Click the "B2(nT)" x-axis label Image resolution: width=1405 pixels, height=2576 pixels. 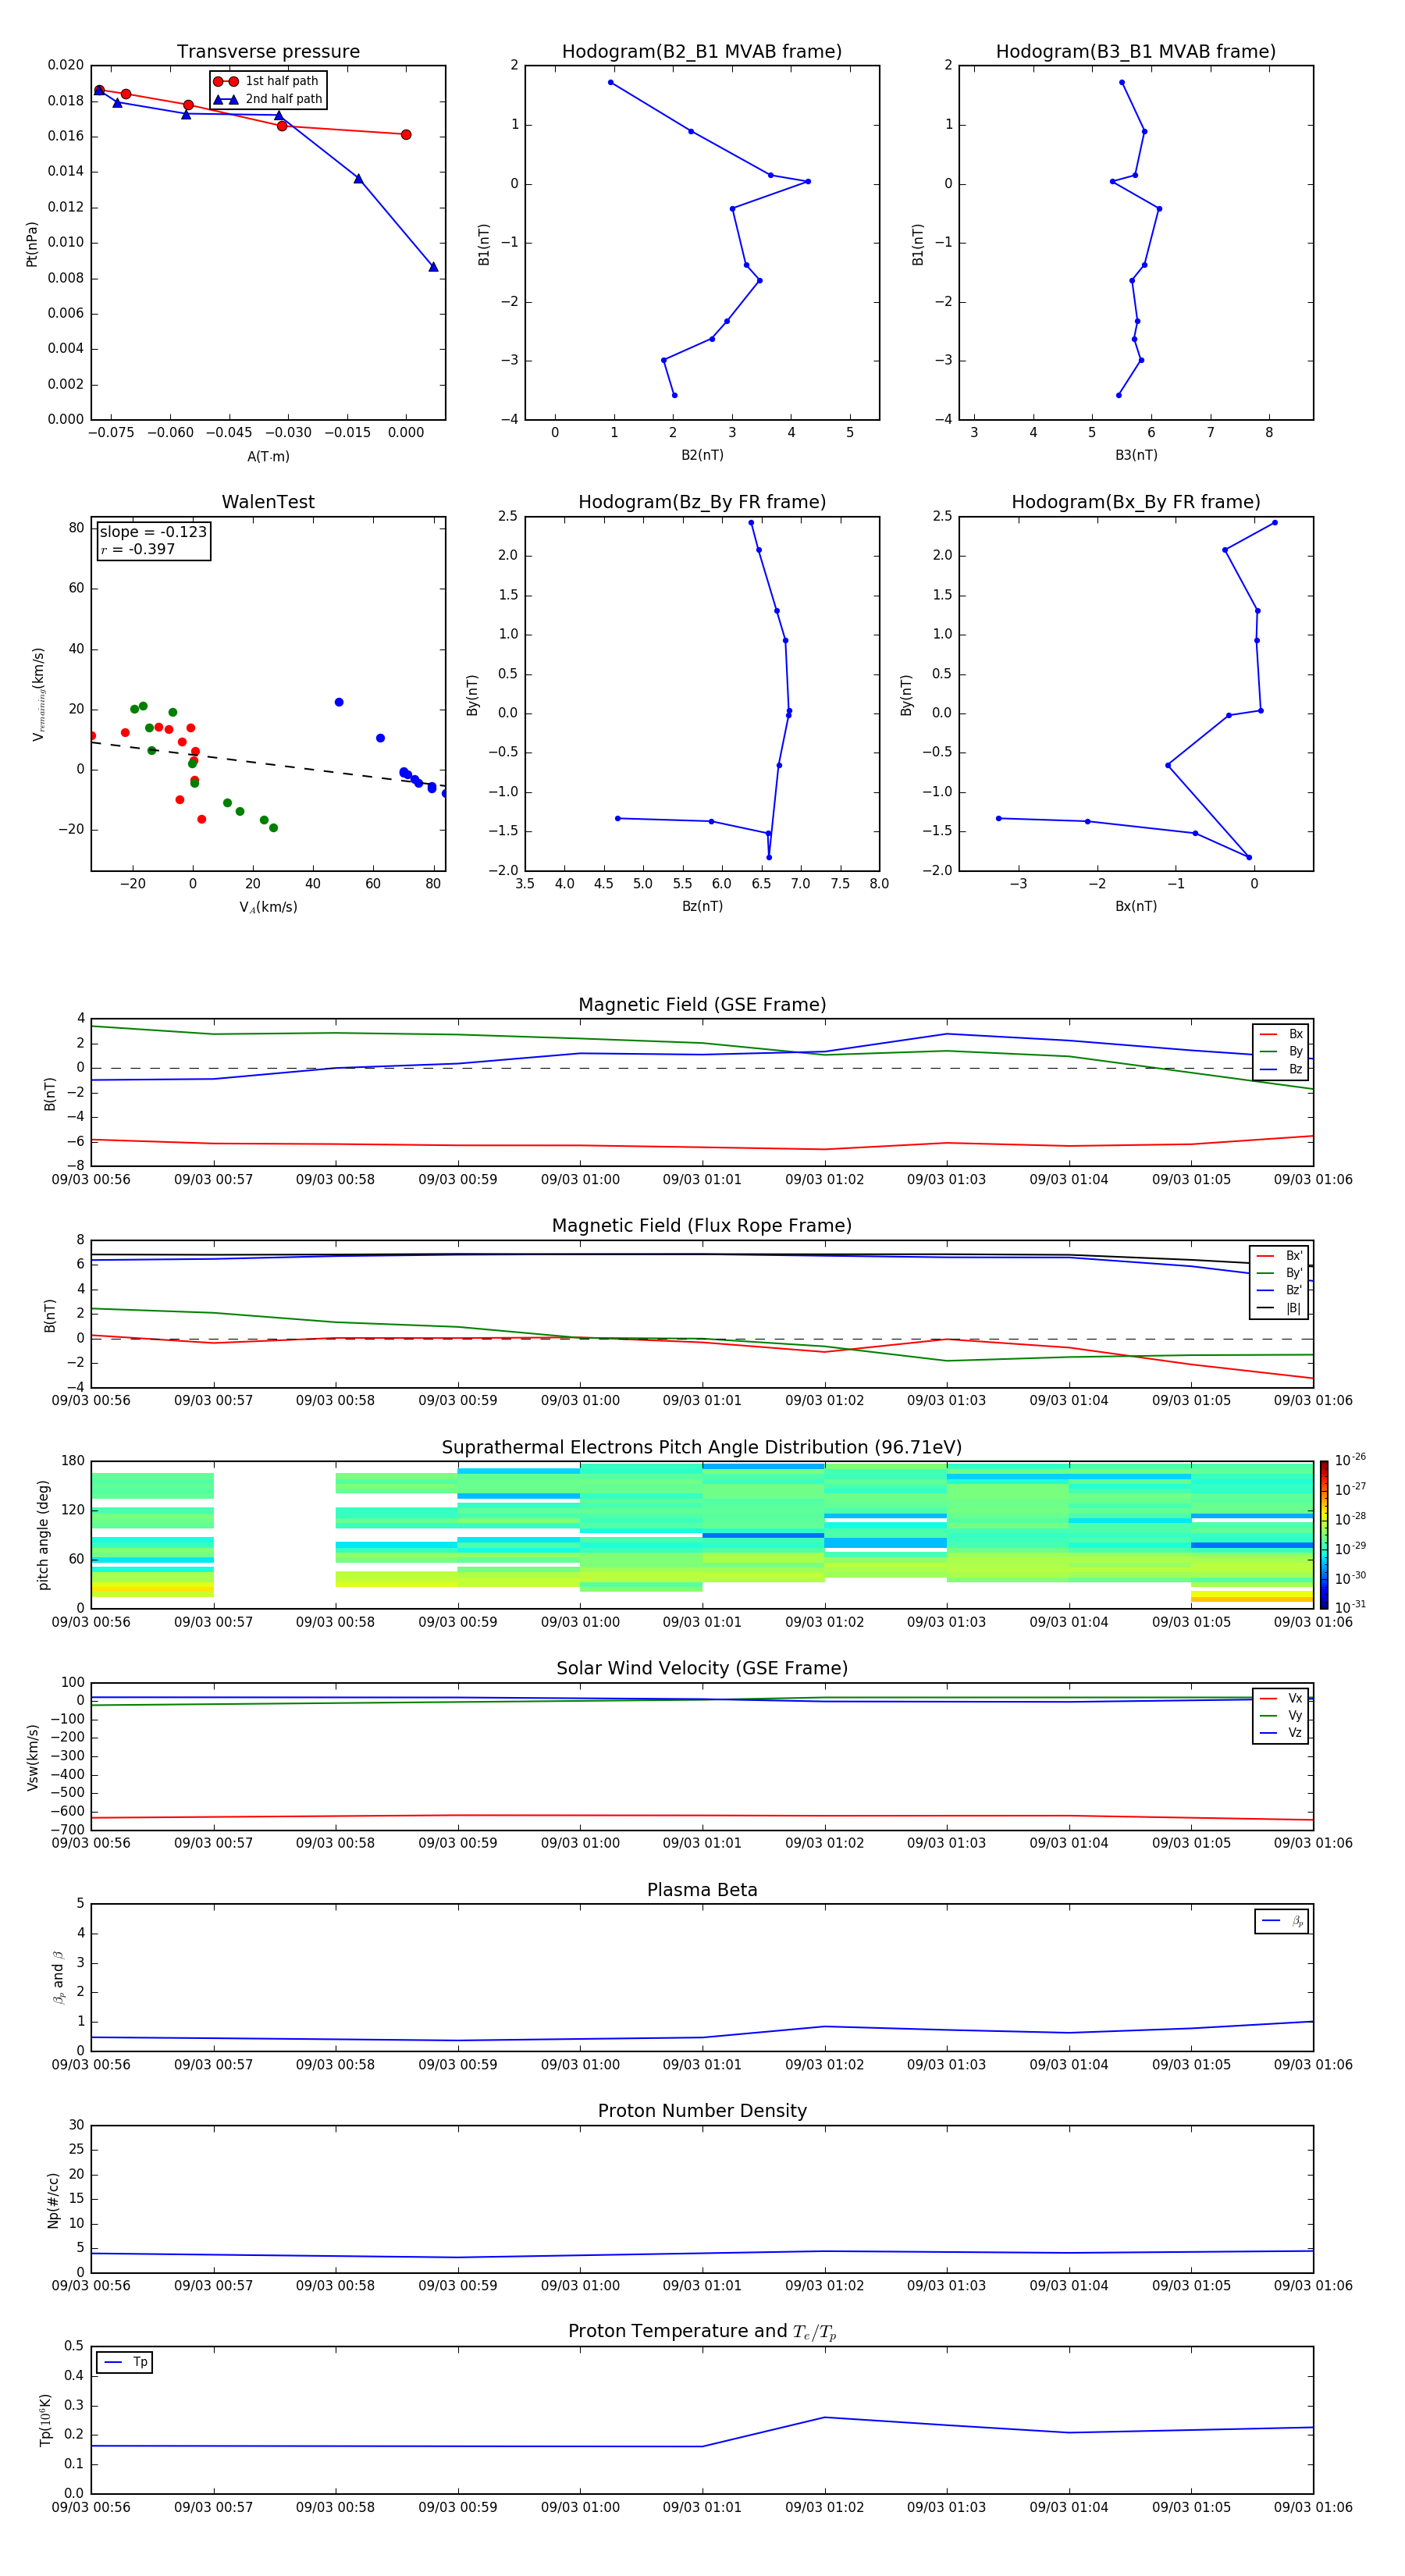702,455
